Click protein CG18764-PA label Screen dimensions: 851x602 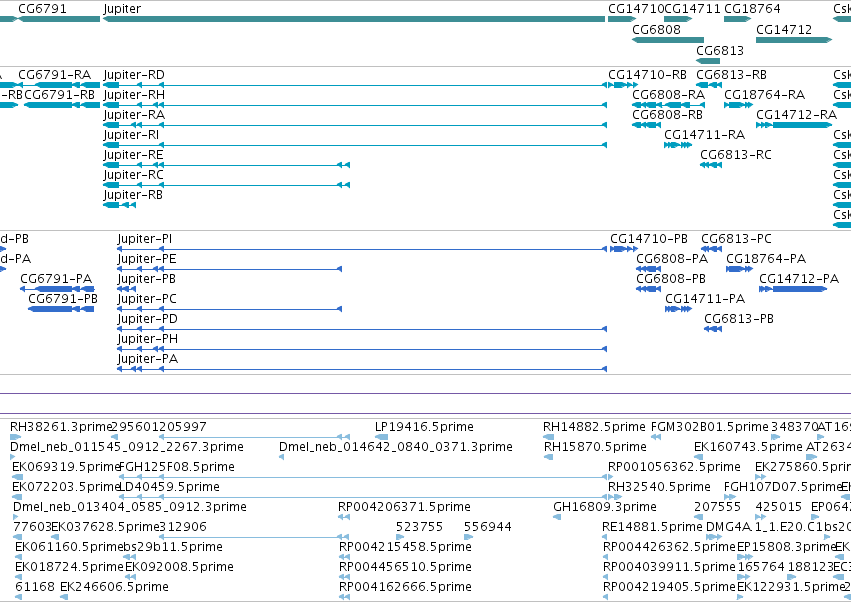[766, 259]
